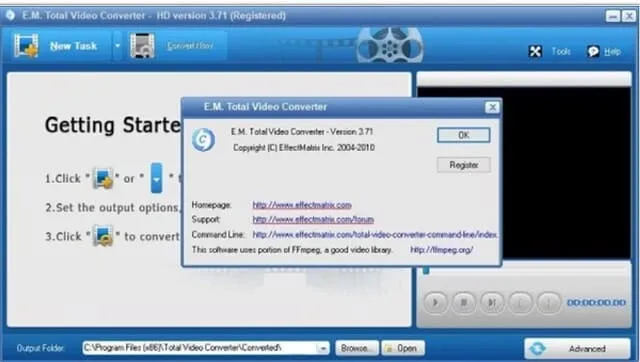Click the Play button in the preview player
The image size is (640, 362).
tap(435, 302)
